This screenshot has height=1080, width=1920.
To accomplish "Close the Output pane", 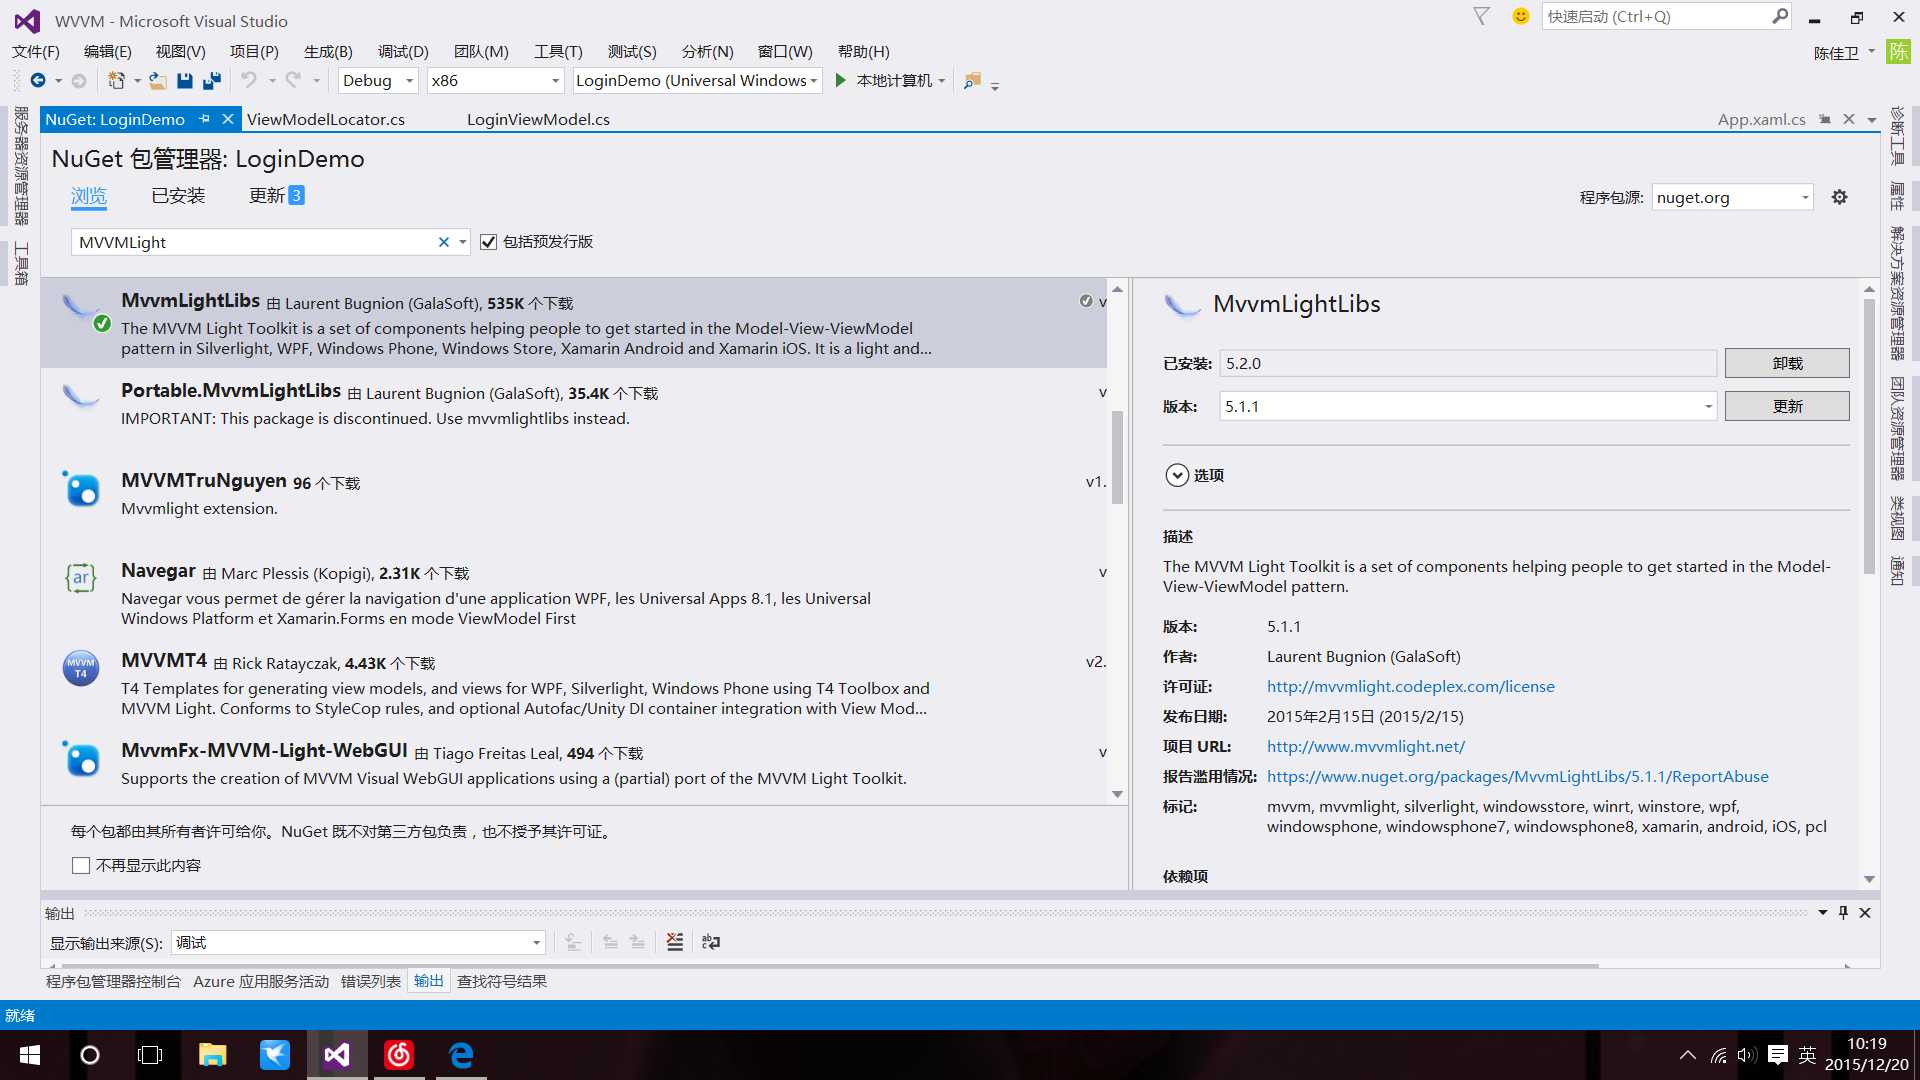I will click(x=1865, y=912).
